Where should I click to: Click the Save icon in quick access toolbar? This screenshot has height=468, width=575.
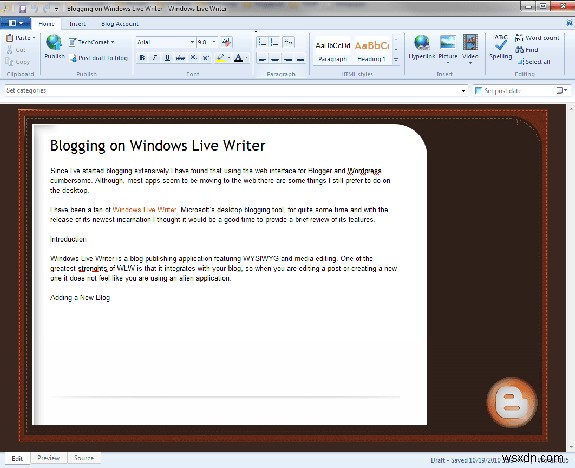coord(23,8)
